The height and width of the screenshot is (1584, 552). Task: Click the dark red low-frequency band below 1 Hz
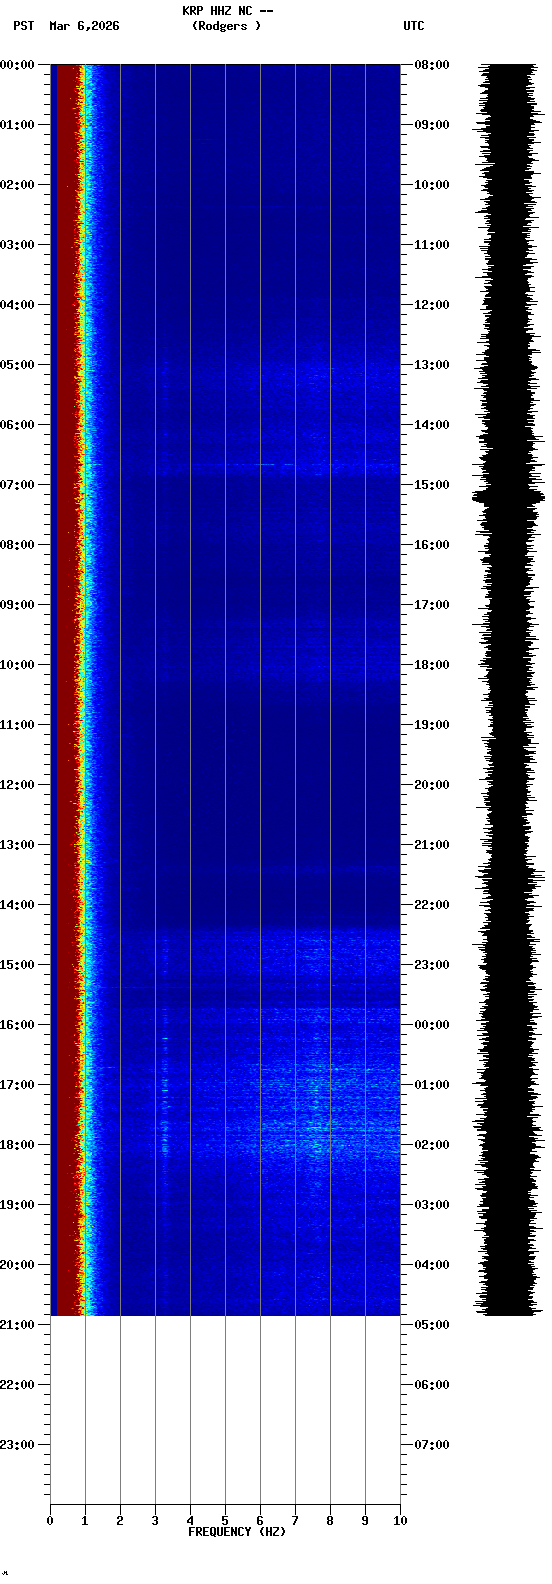tap(66, 690)
